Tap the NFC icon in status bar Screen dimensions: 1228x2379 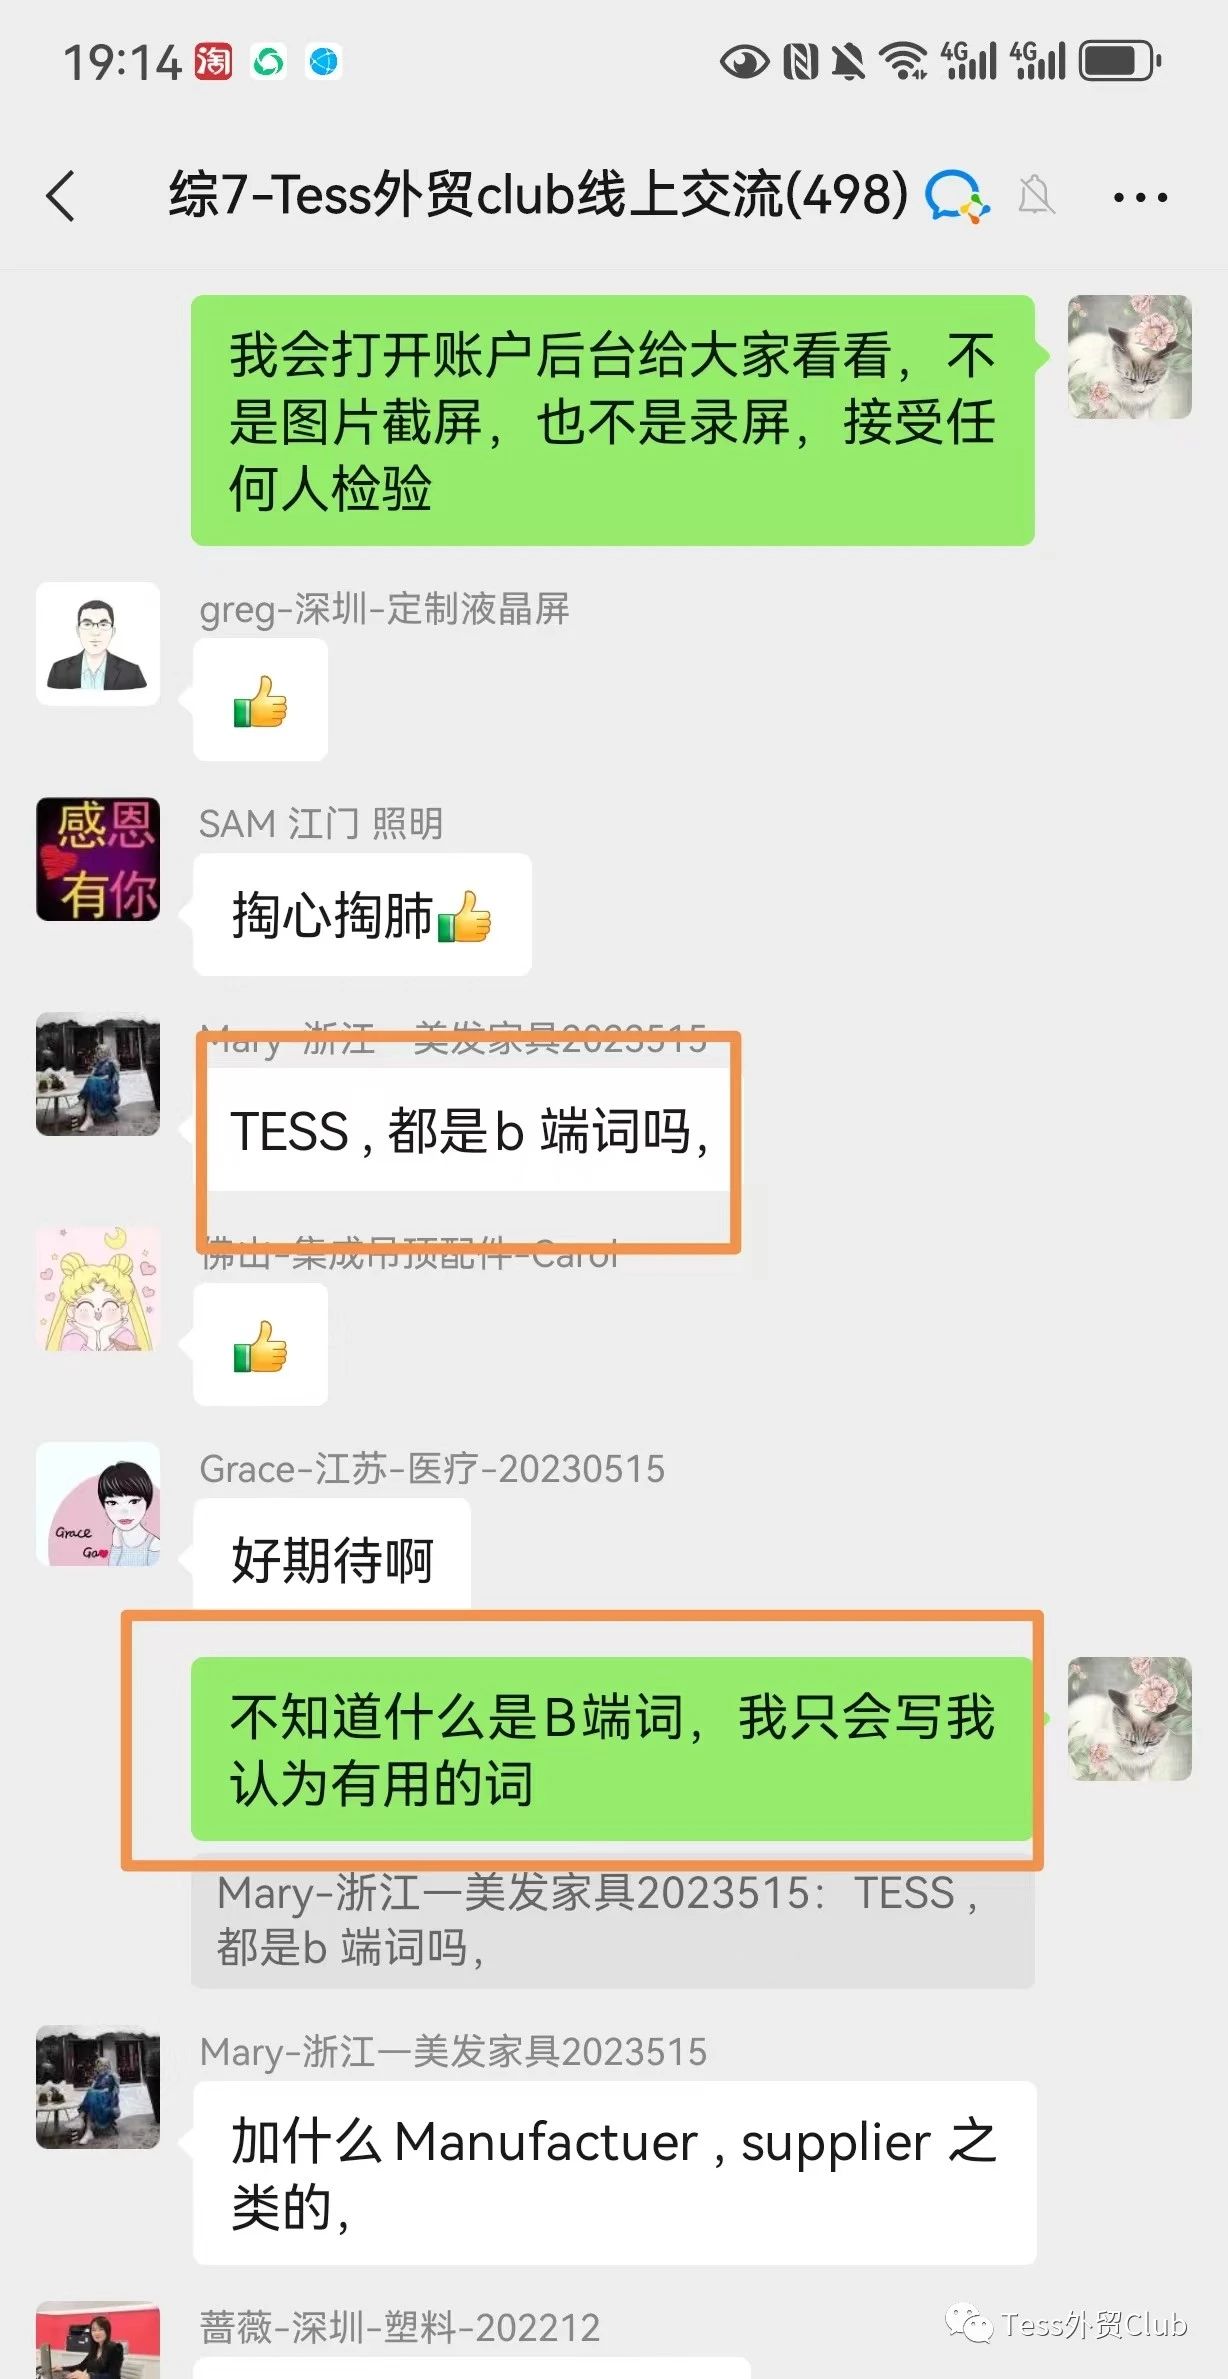pyautogui.click(x=800, y=61)
